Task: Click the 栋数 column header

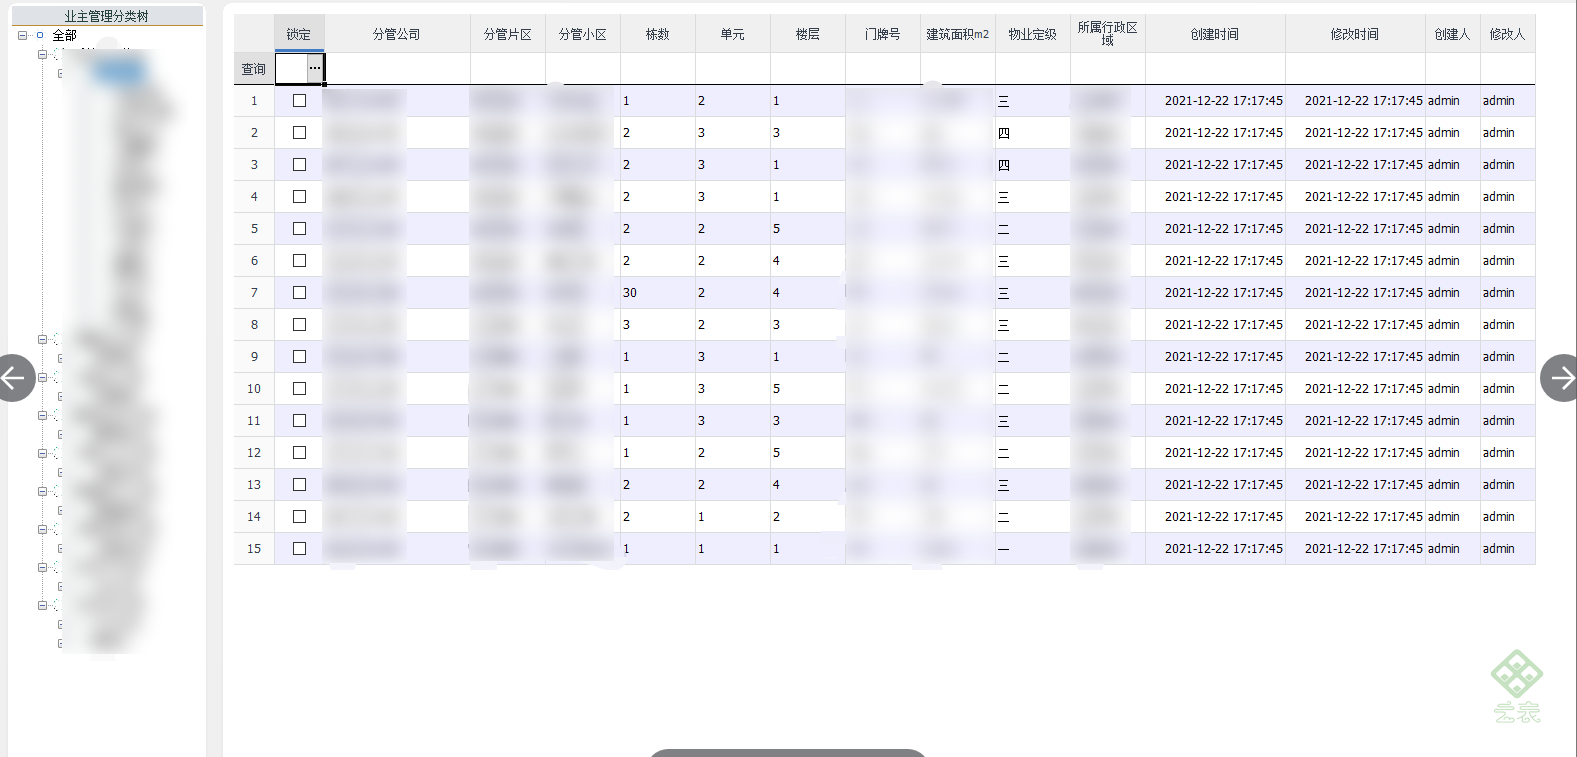Action: click(x=658, y=34)
